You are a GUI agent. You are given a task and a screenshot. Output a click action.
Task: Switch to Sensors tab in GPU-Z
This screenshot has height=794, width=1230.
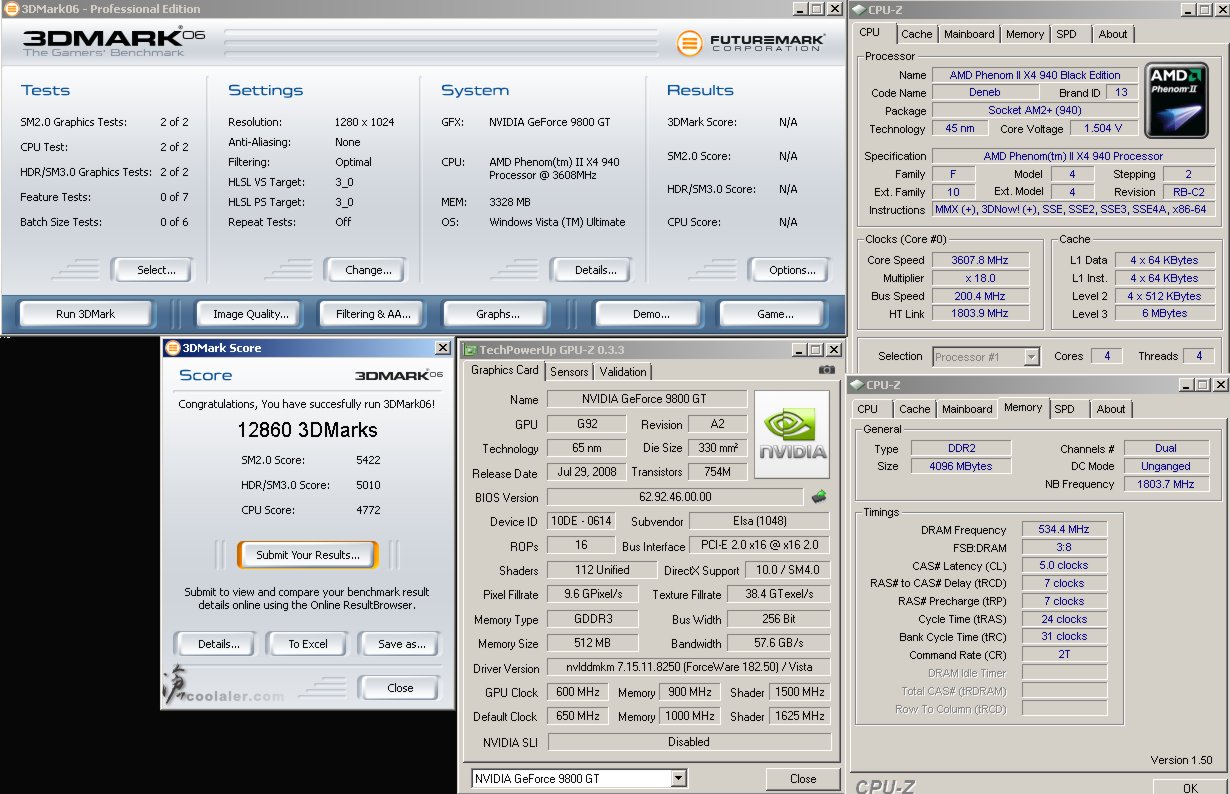[570, 372]
